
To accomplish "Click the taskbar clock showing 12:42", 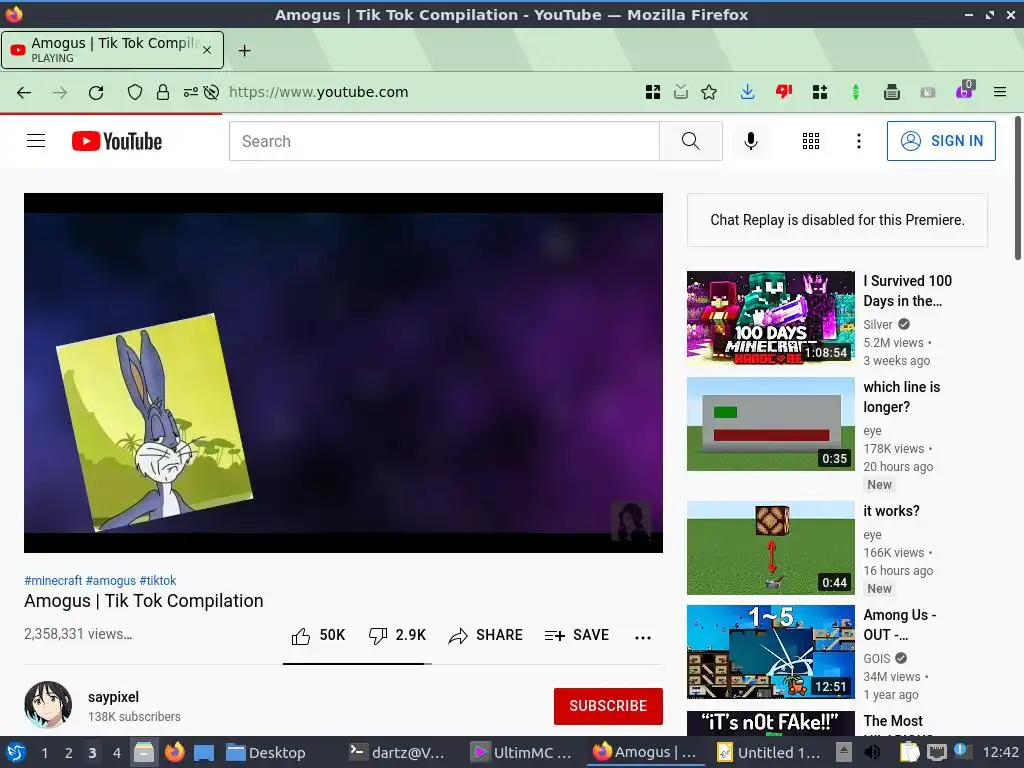I will pos(1000,752).
